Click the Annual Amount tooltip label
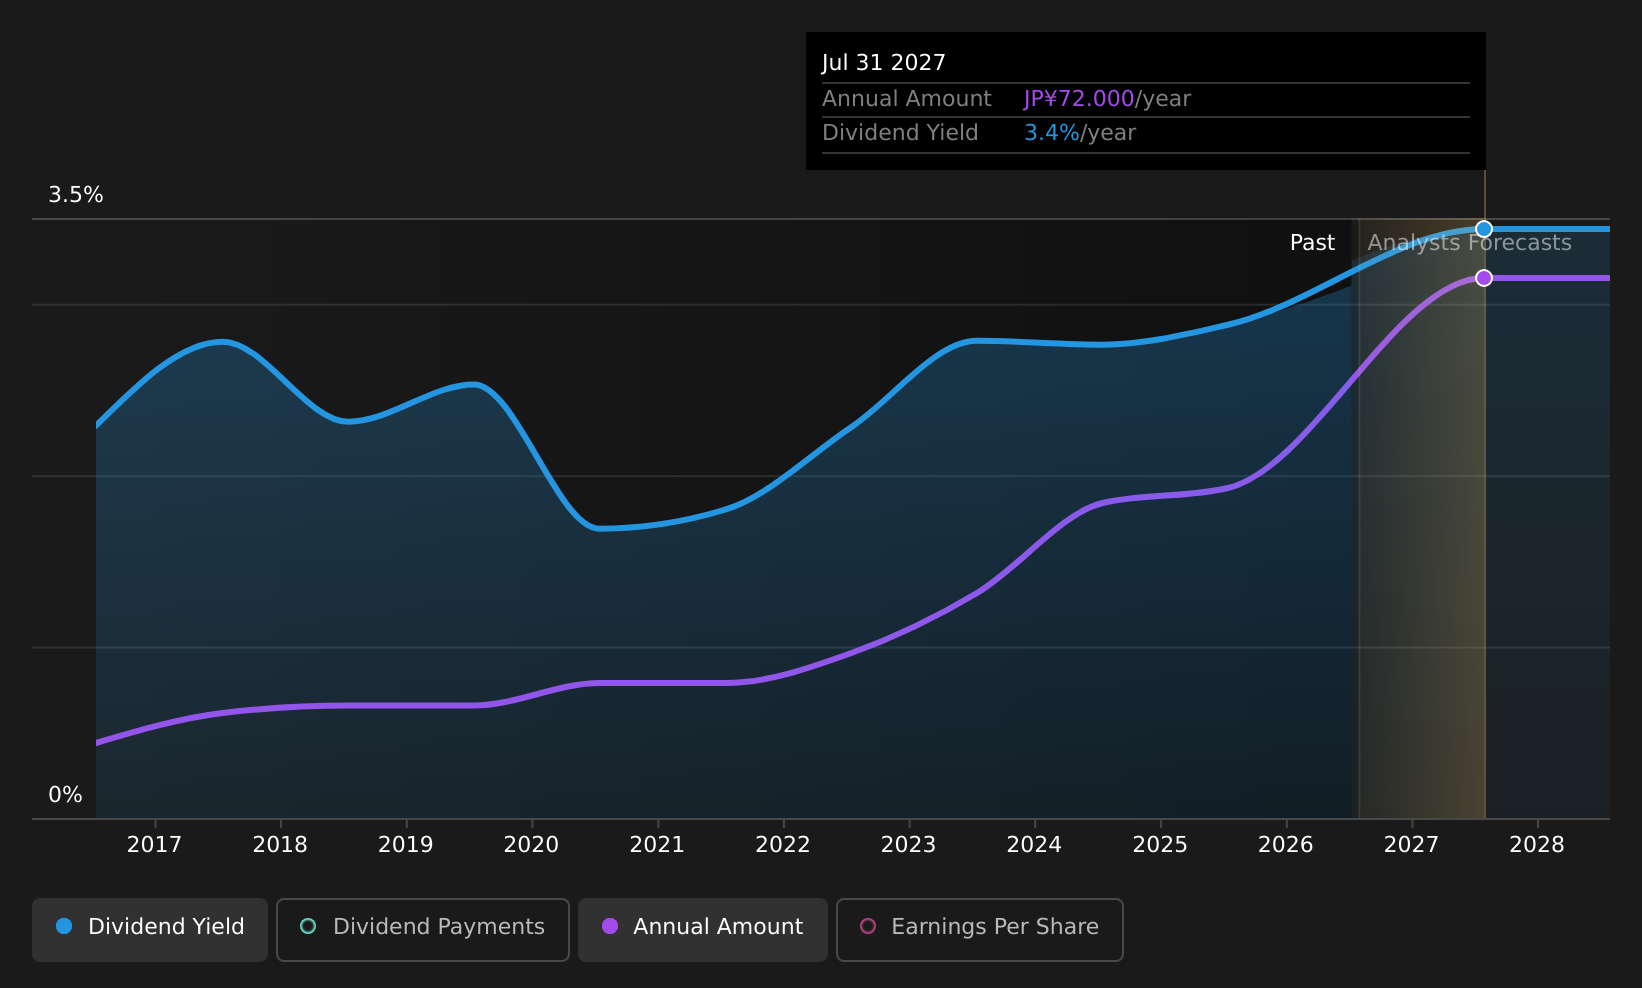Viewport: 1642px width, 988px height. [907, 99]
